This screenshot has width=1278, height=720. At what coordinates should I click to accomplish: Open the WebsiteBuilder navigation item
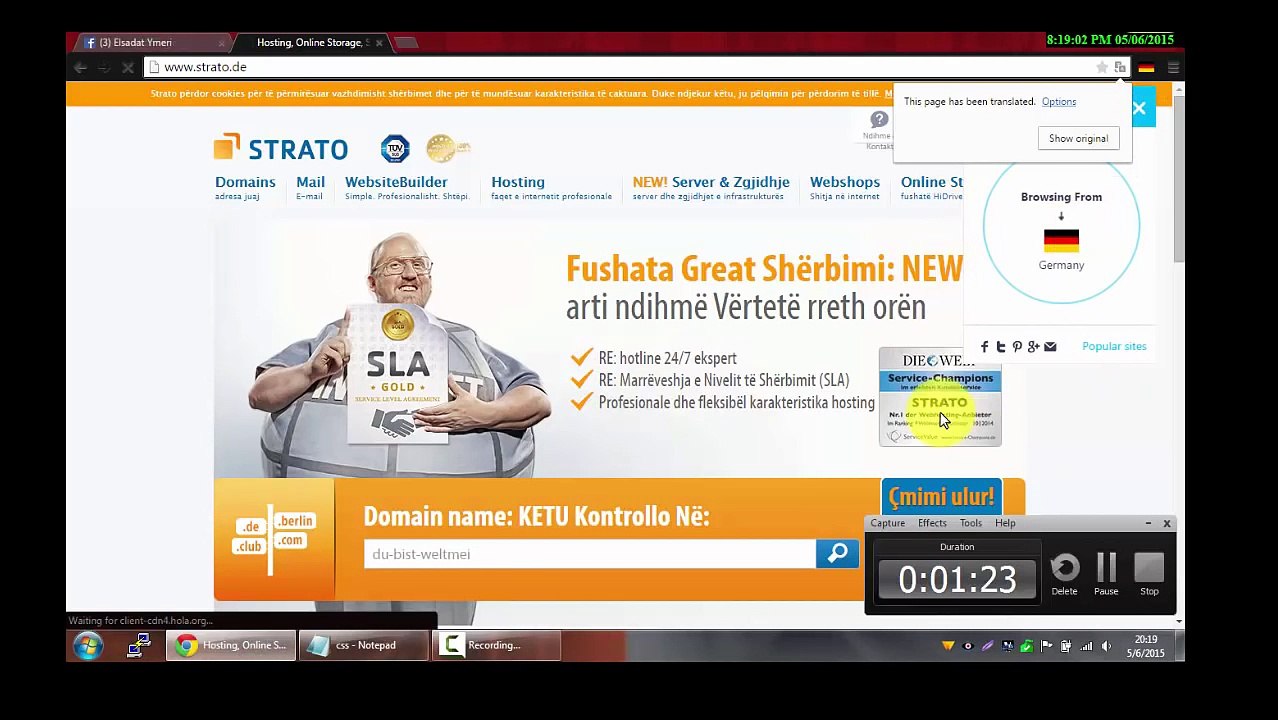pos(406,187)
